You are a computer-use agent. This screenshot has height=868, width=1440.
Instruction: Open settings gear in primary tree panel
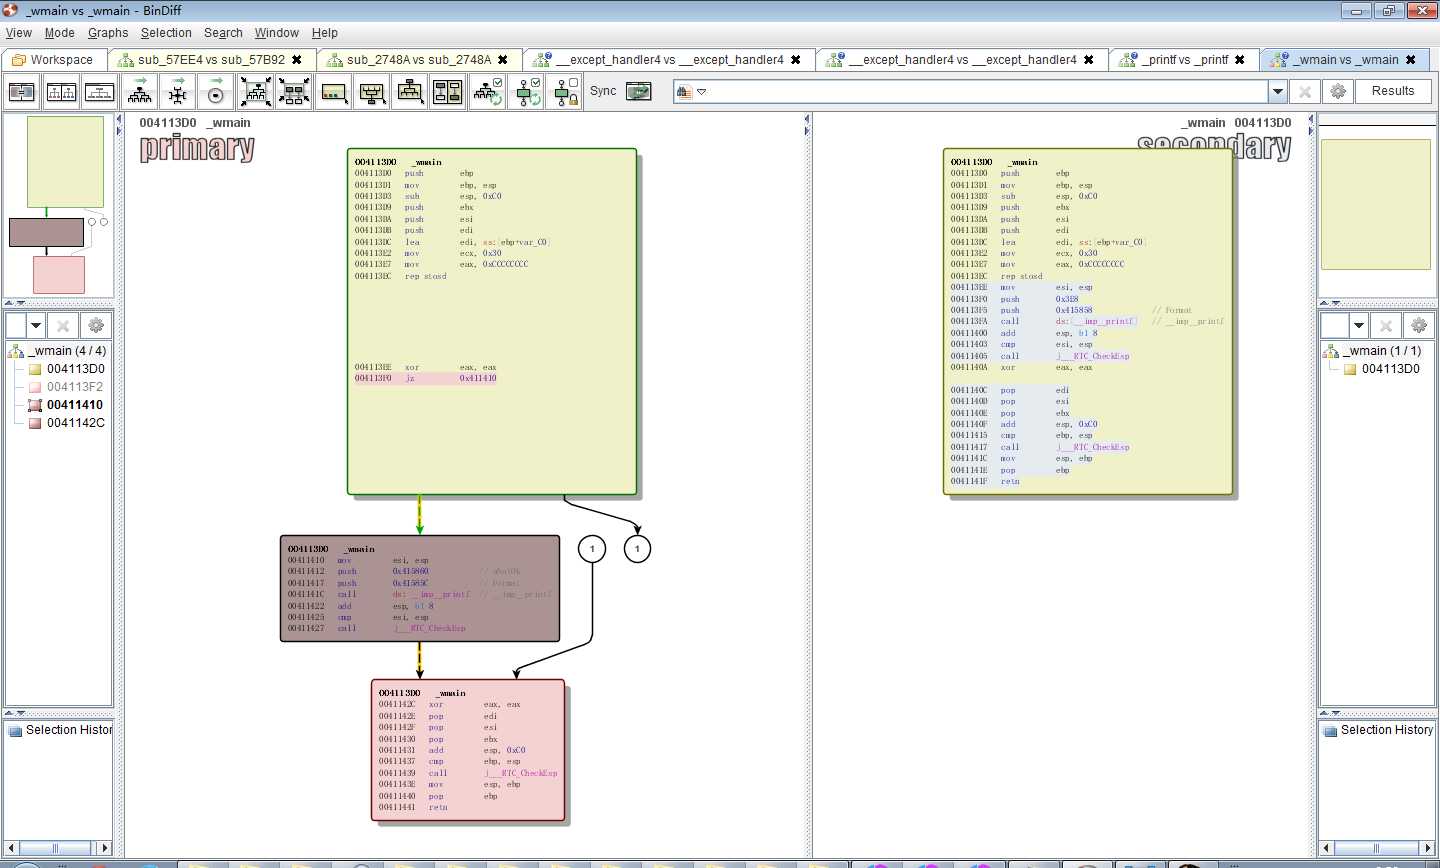[96, 326]
